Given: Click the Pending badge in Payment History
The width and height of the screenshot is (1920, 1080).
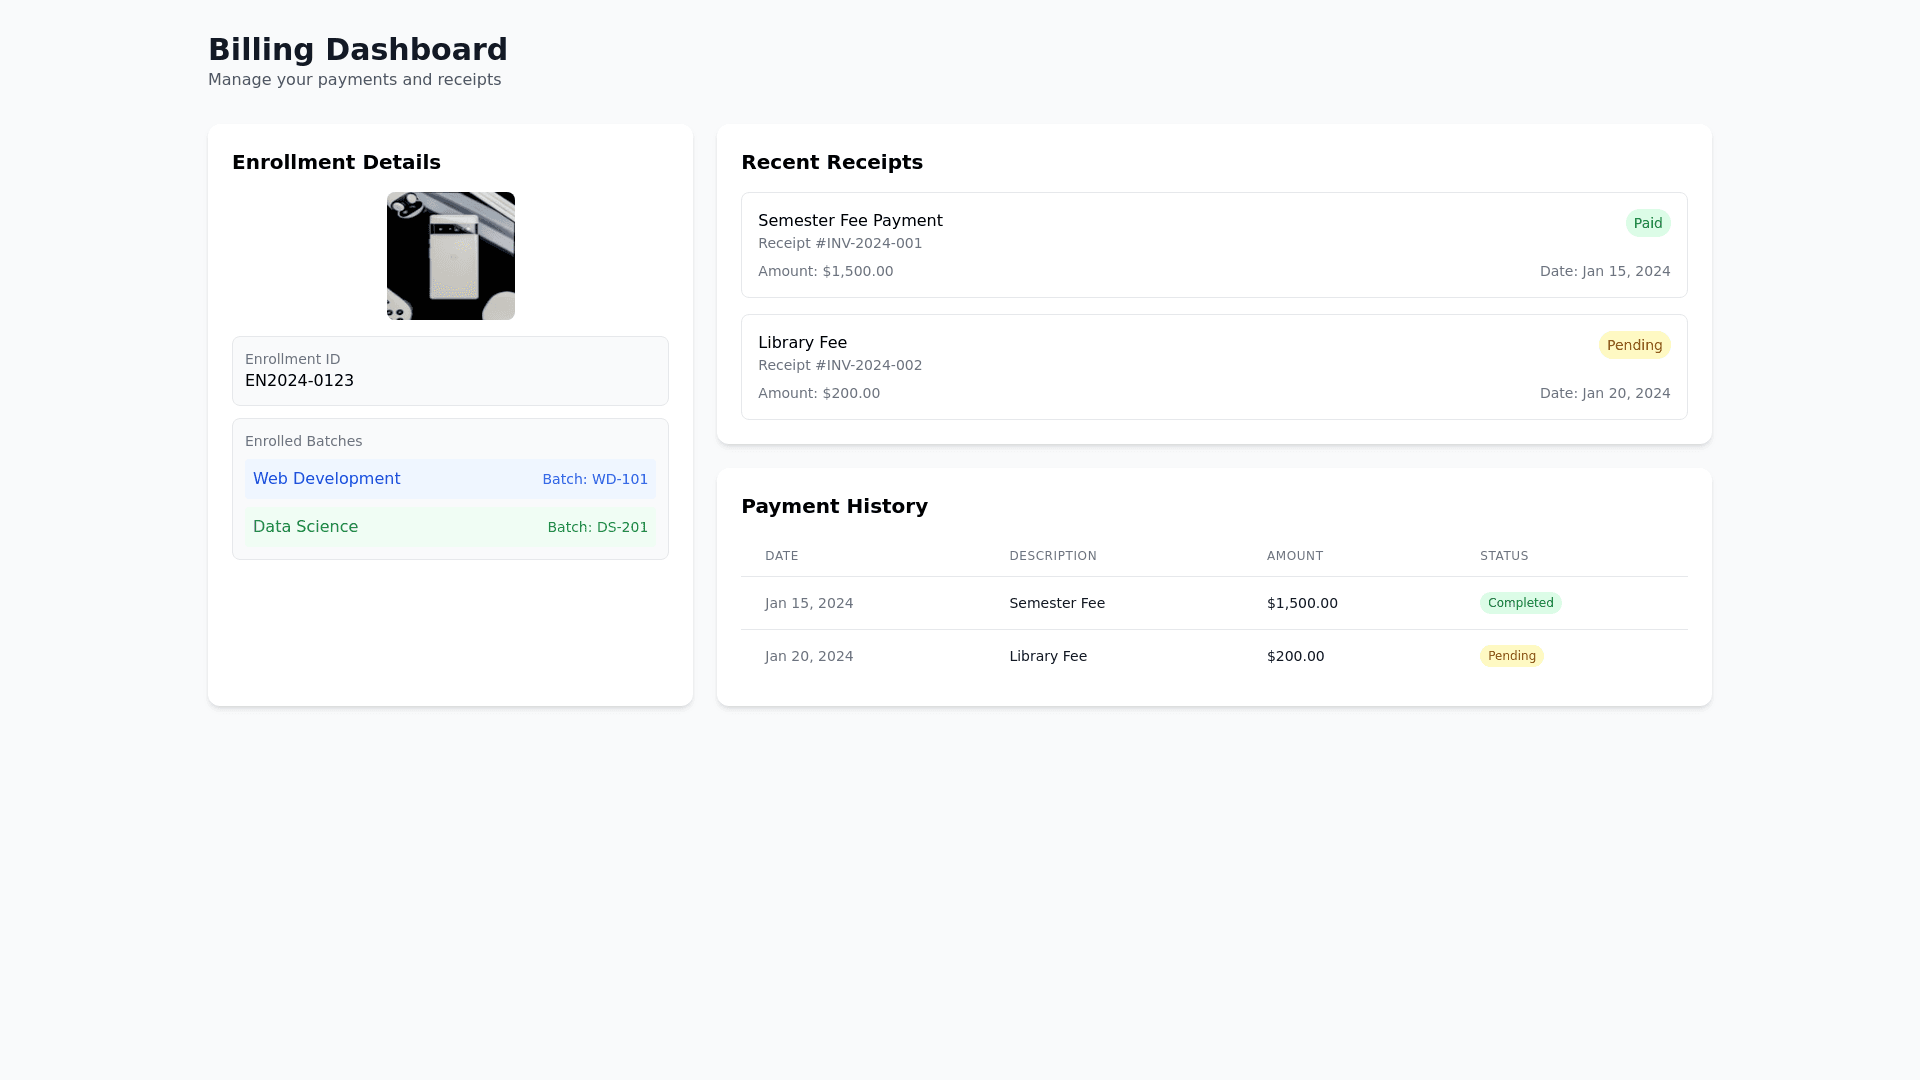Looking at the screenshot, I should pos(1511,656).
